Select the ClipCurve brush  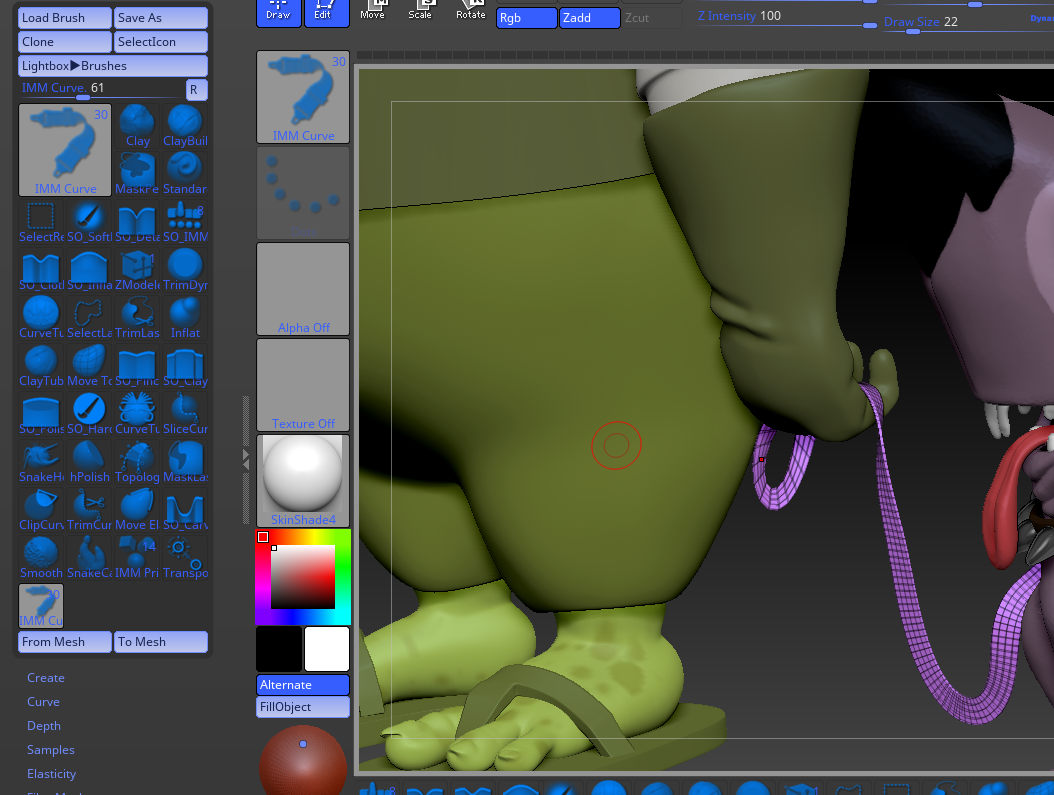(x=41, y=510)
